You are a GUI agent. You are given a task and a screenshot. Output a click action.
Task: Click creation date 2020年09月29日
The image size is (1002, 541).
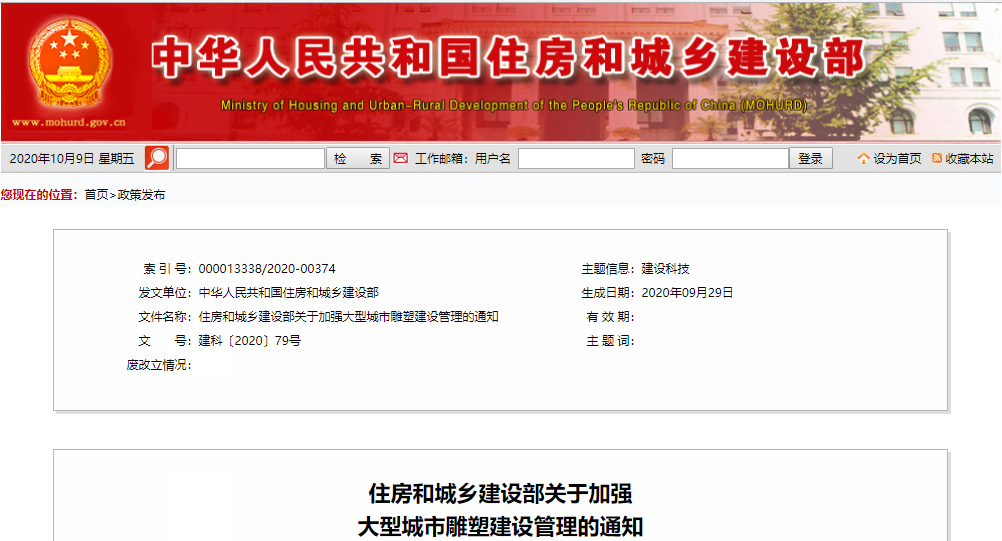[687, 293]
